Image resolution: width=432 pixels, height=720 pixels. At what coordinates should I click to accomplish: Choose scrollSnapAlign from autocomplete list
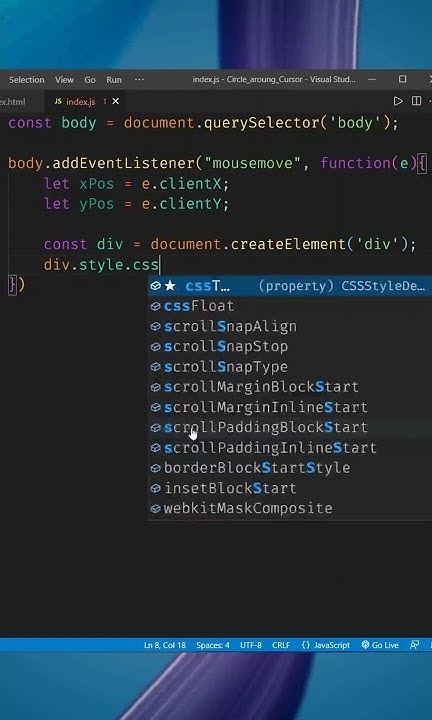290,326
